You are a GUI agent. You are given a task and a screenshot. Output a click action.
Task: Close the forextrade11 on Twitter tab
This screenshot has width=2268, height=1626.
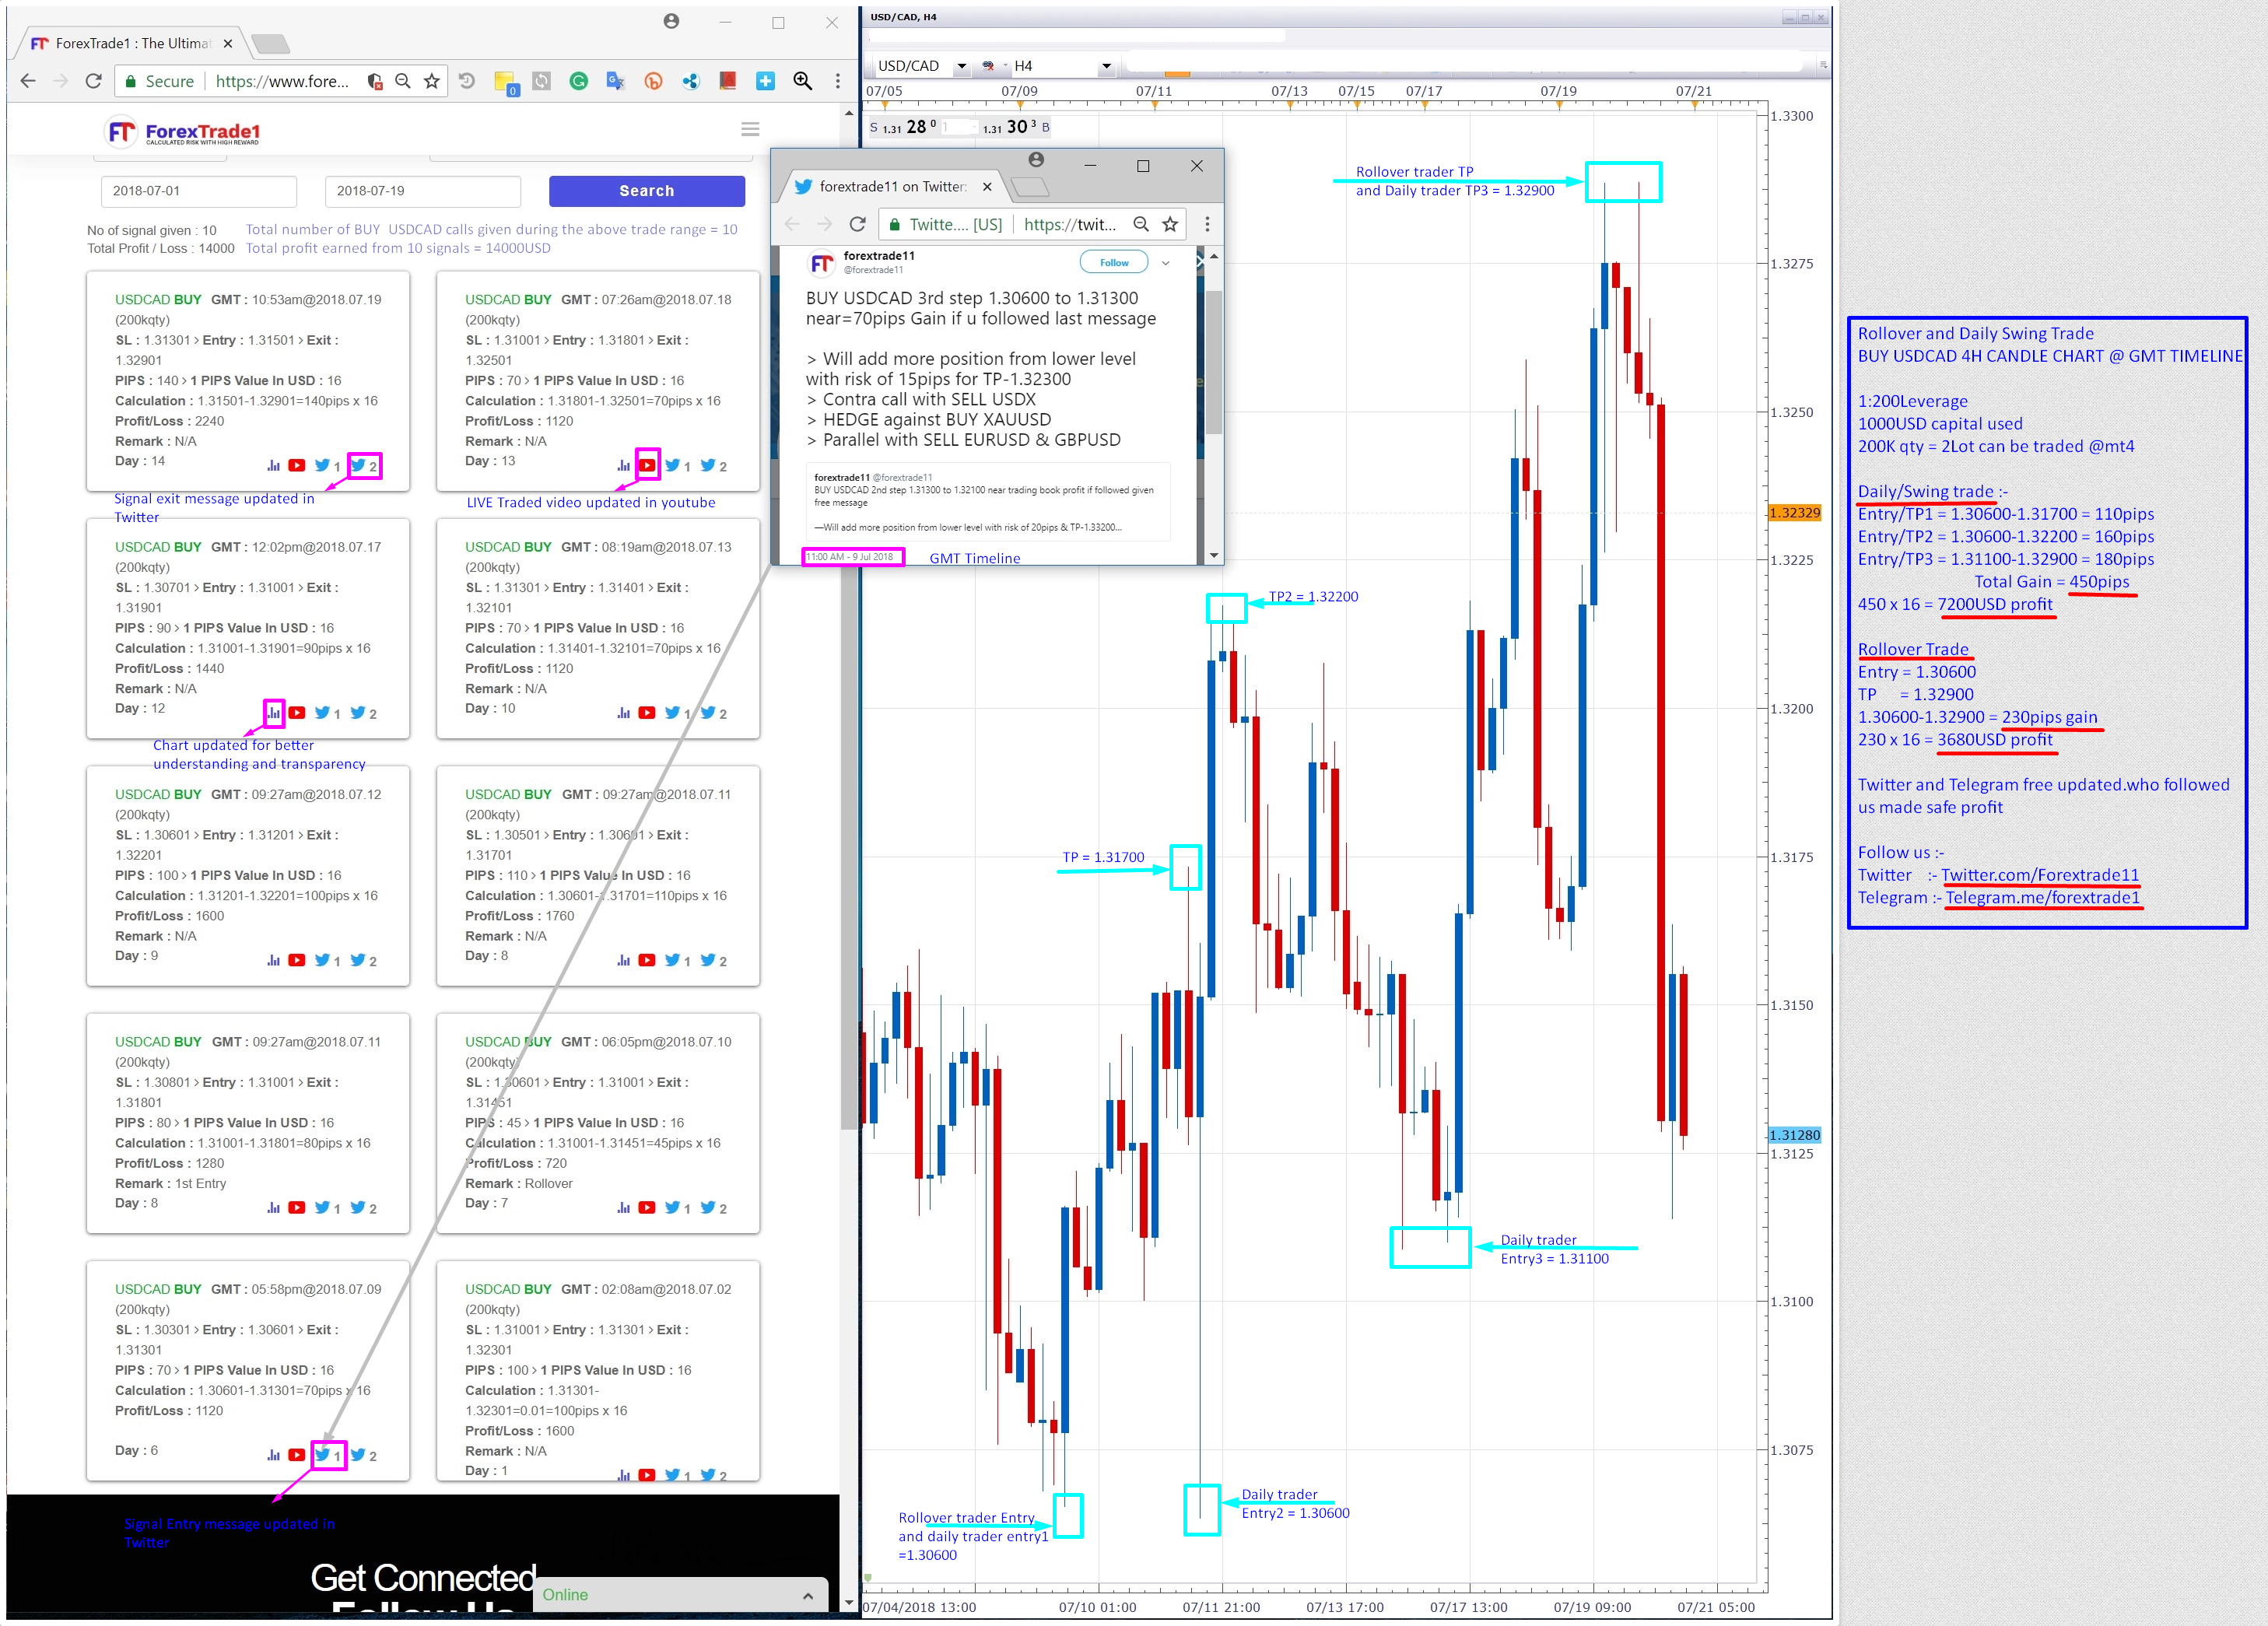[x=987, y=187]
